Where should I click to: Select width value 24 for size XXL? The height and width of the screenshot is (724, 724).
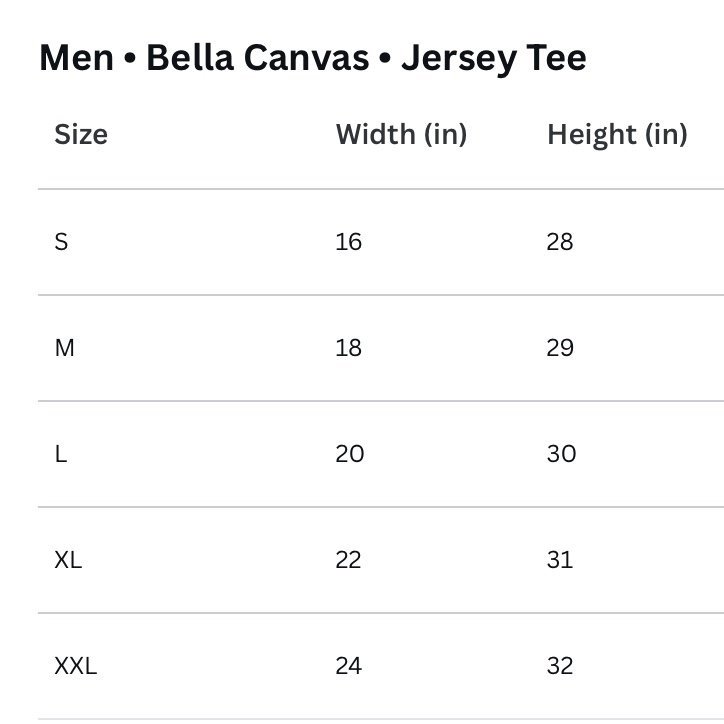click(x=349, y=666)
